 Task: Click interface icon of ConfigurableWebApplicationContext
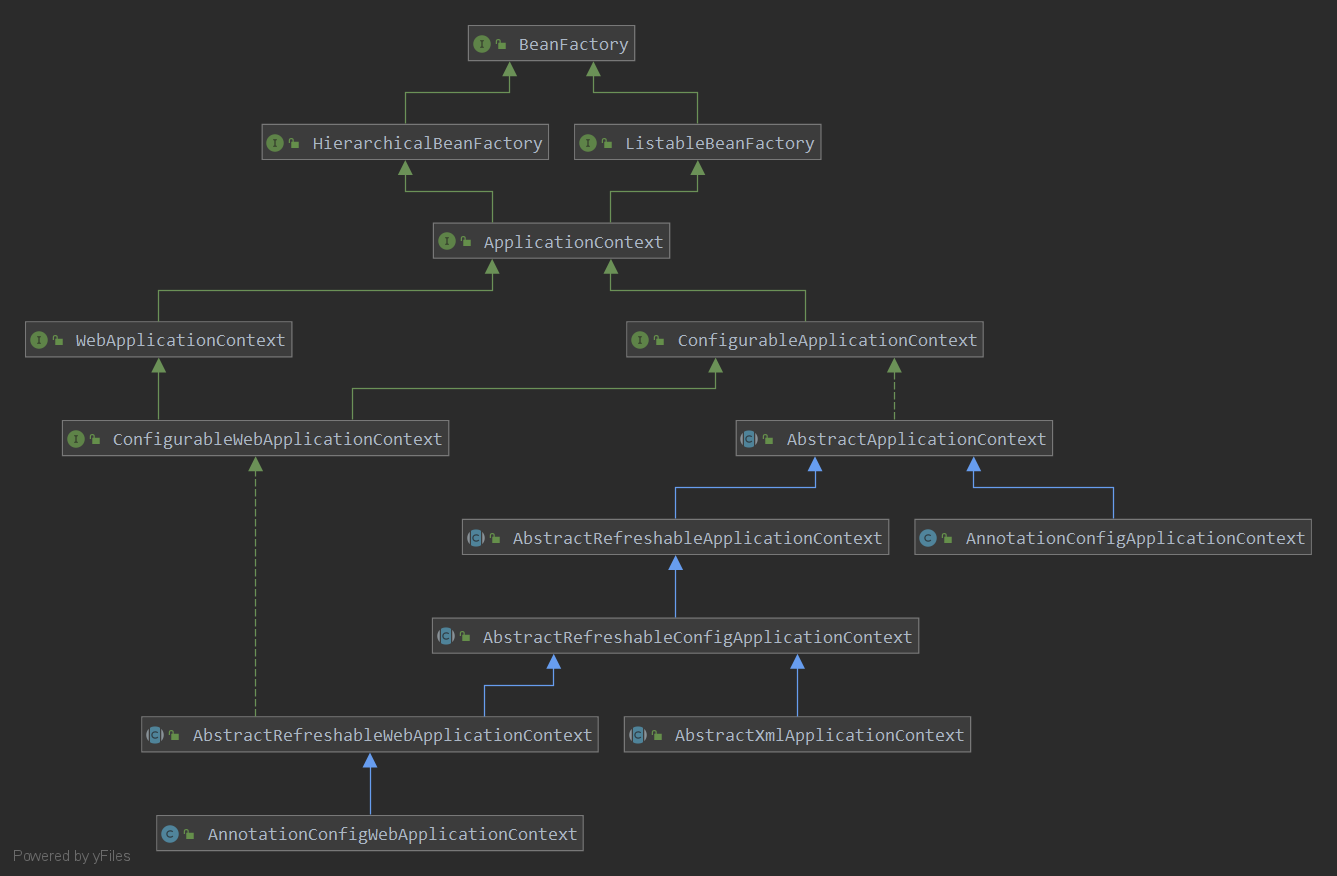76,439
